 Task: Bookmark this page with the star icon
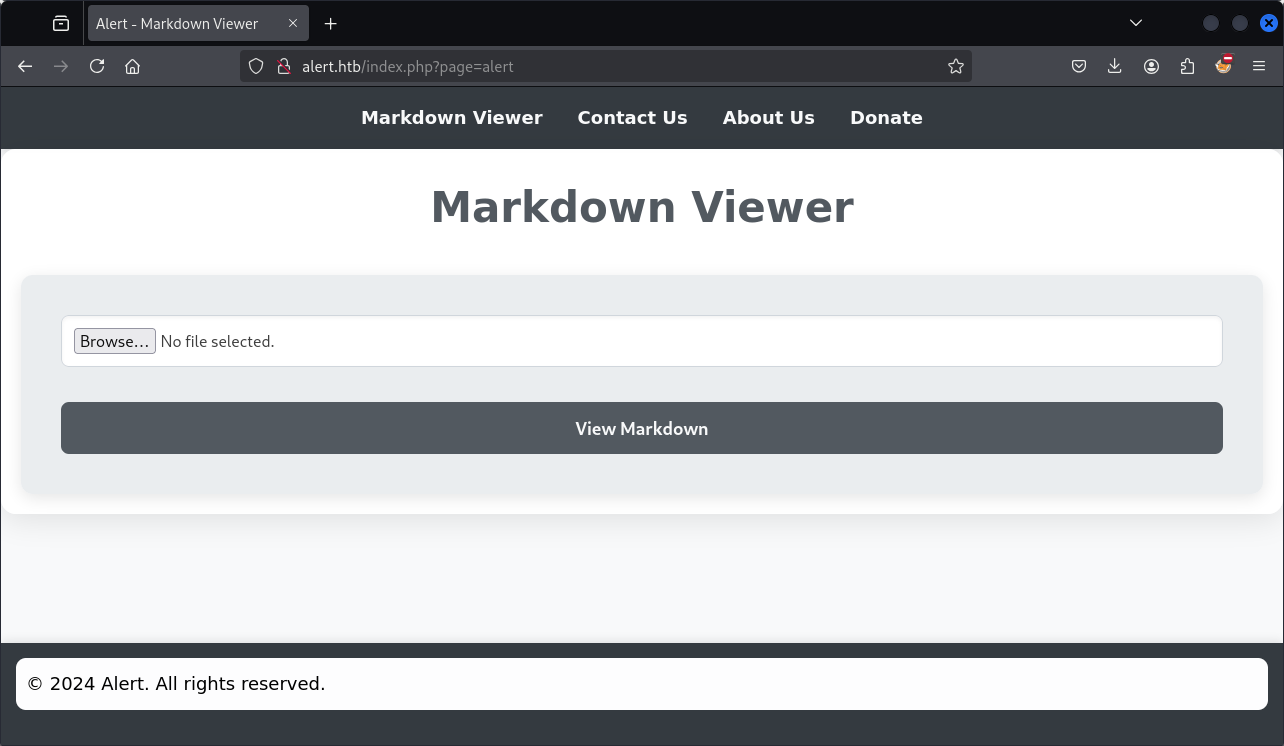click(x=956, y=66)
